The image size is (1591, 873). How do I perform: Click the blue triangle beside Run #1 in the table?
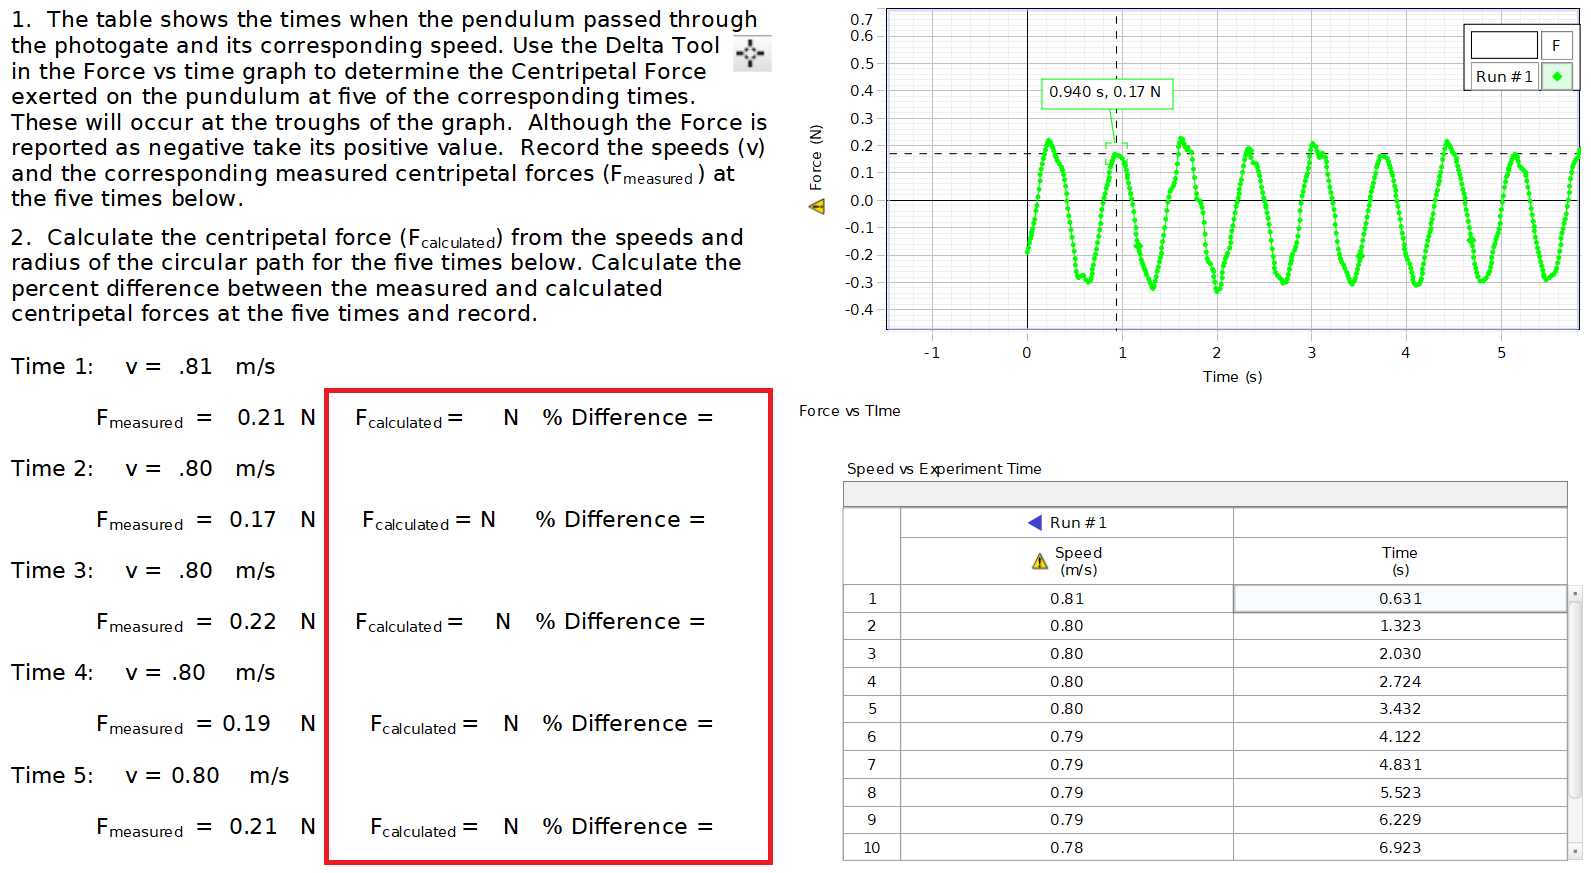(x=1035, y=523)
